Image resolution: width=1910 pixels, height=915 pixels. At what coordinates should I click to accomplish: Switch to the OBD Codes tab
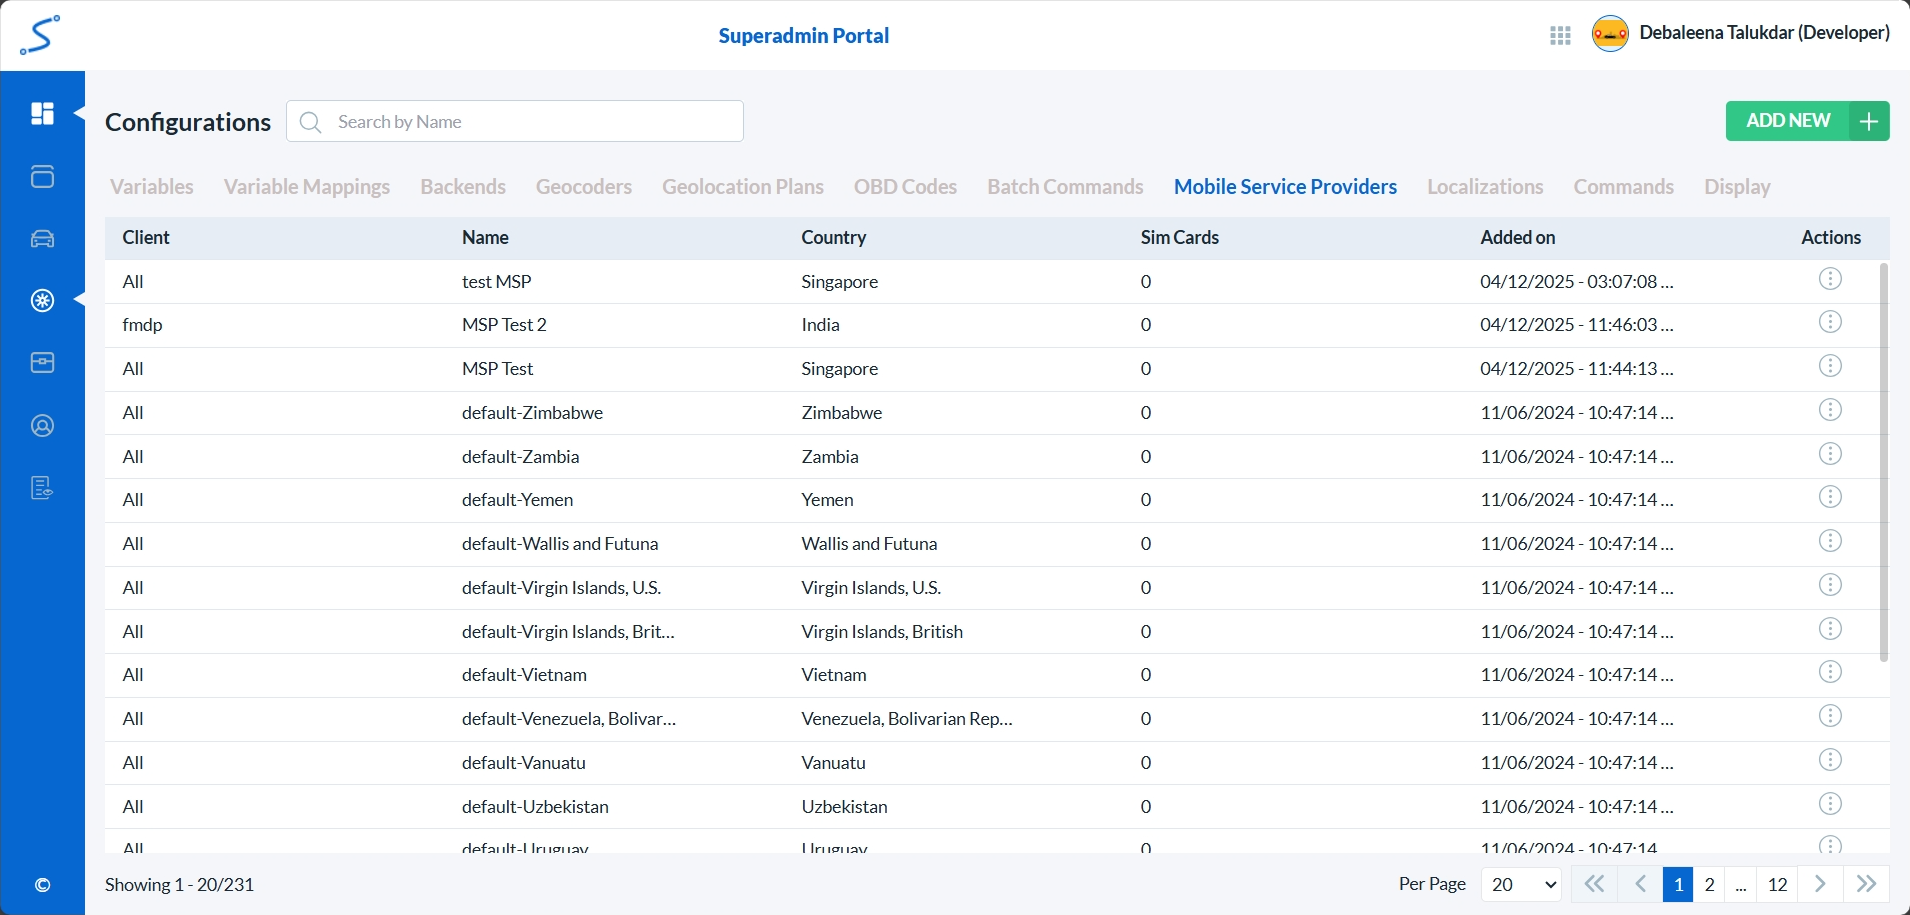click(x=905, y=187)
